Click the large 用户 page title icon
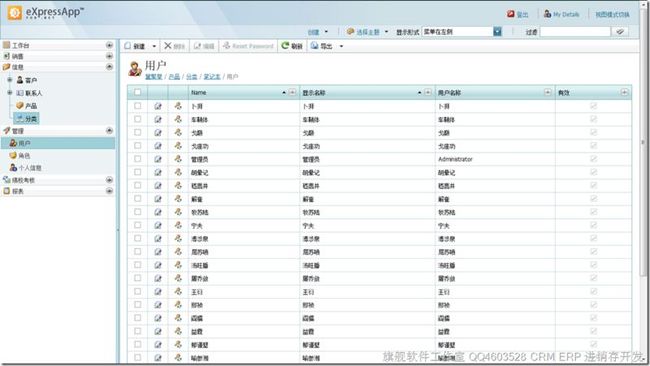Image resolution: width=650 pixels, height=366 pixels. click(x=135, y=69)
